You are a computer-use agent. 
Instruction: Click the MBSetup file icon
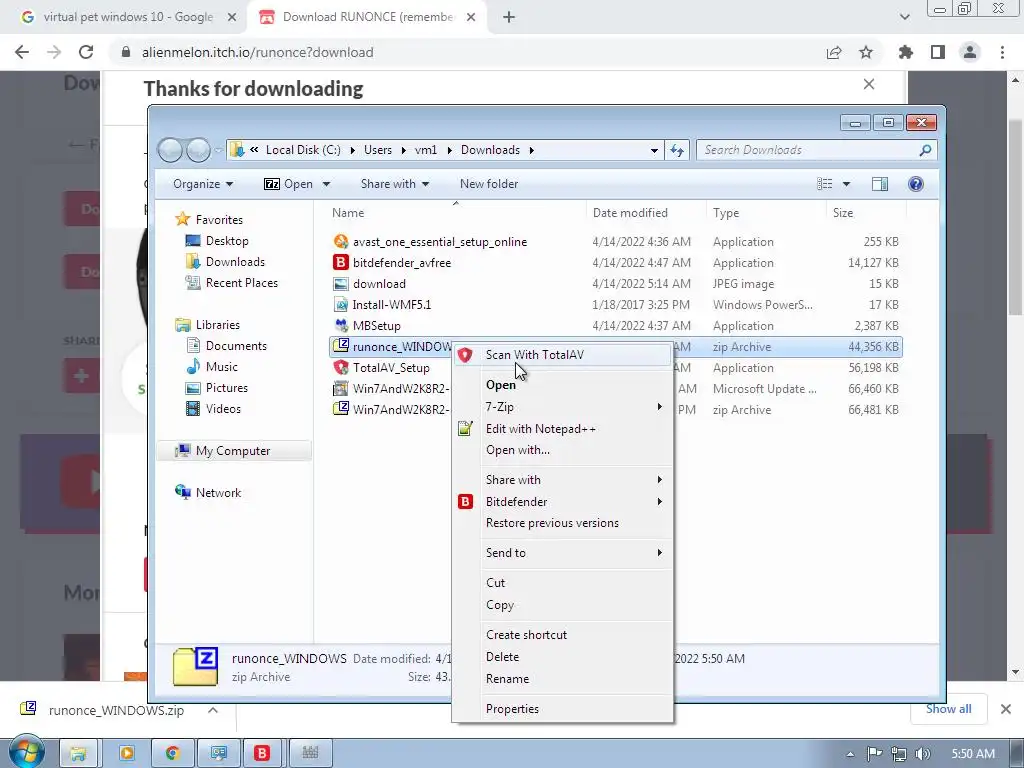click(x=341, y=325)
